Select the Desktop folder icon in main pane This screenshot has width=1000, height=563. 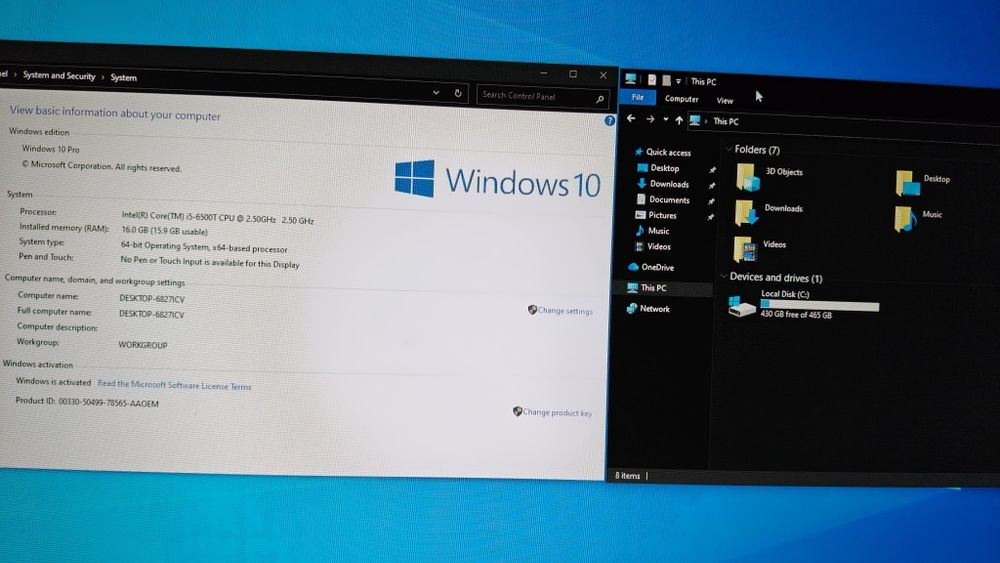point(907,183)
